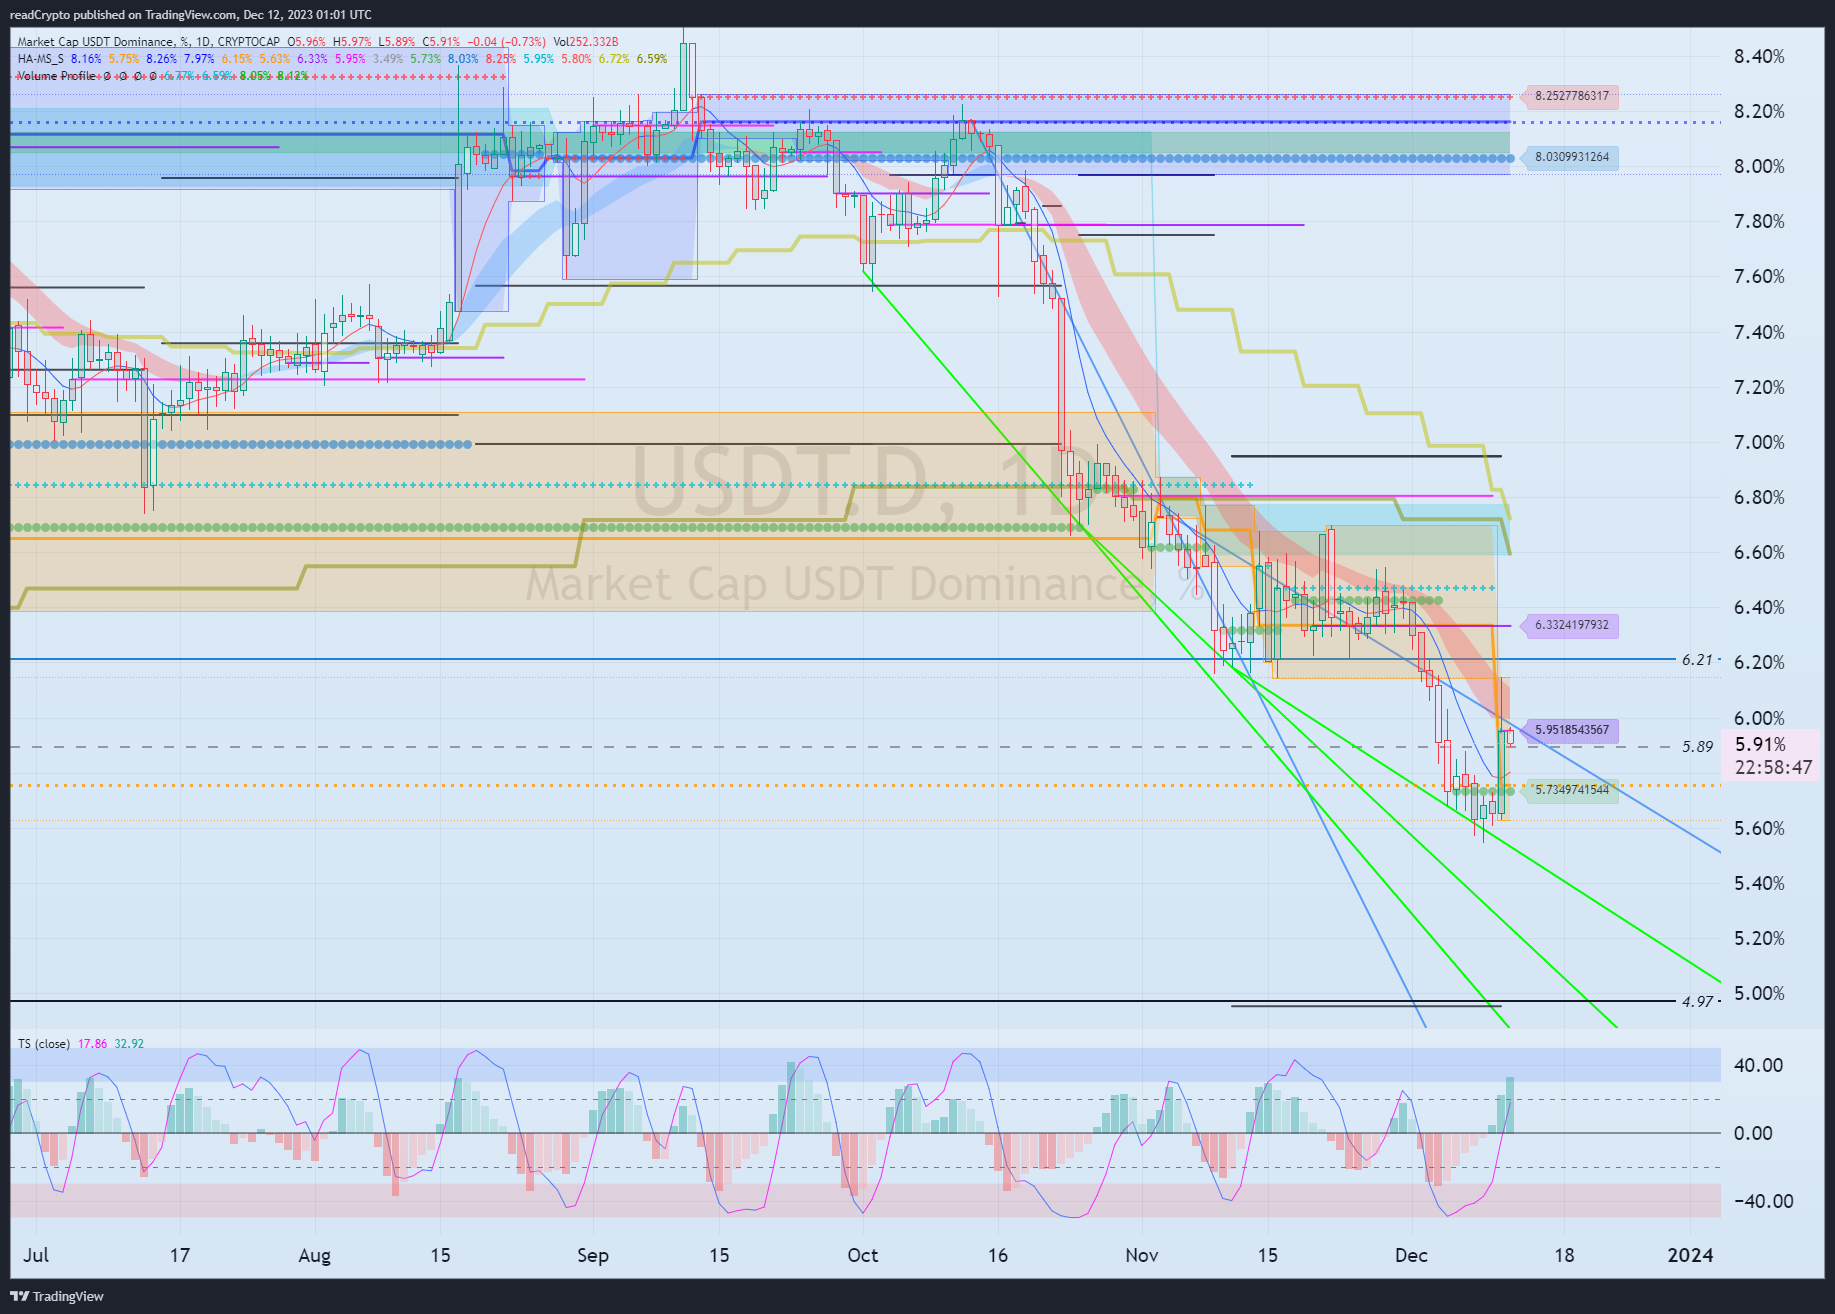Click the HA-MS_S indicator legend
1835x1314 pixels.
40,59
